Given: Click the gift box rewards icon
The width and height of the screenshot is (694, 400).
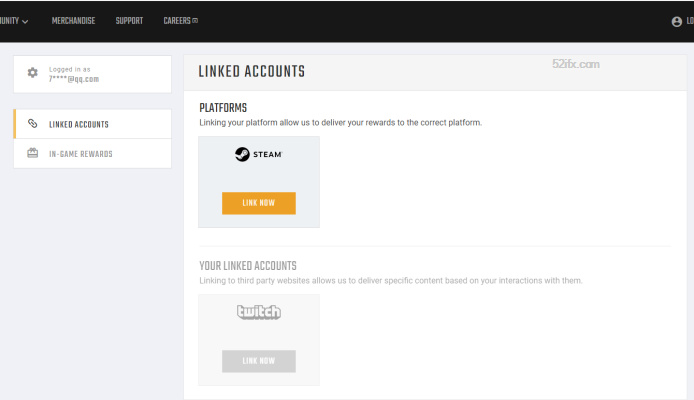Looking at the screenshot, I should click(x=32, y=153).
